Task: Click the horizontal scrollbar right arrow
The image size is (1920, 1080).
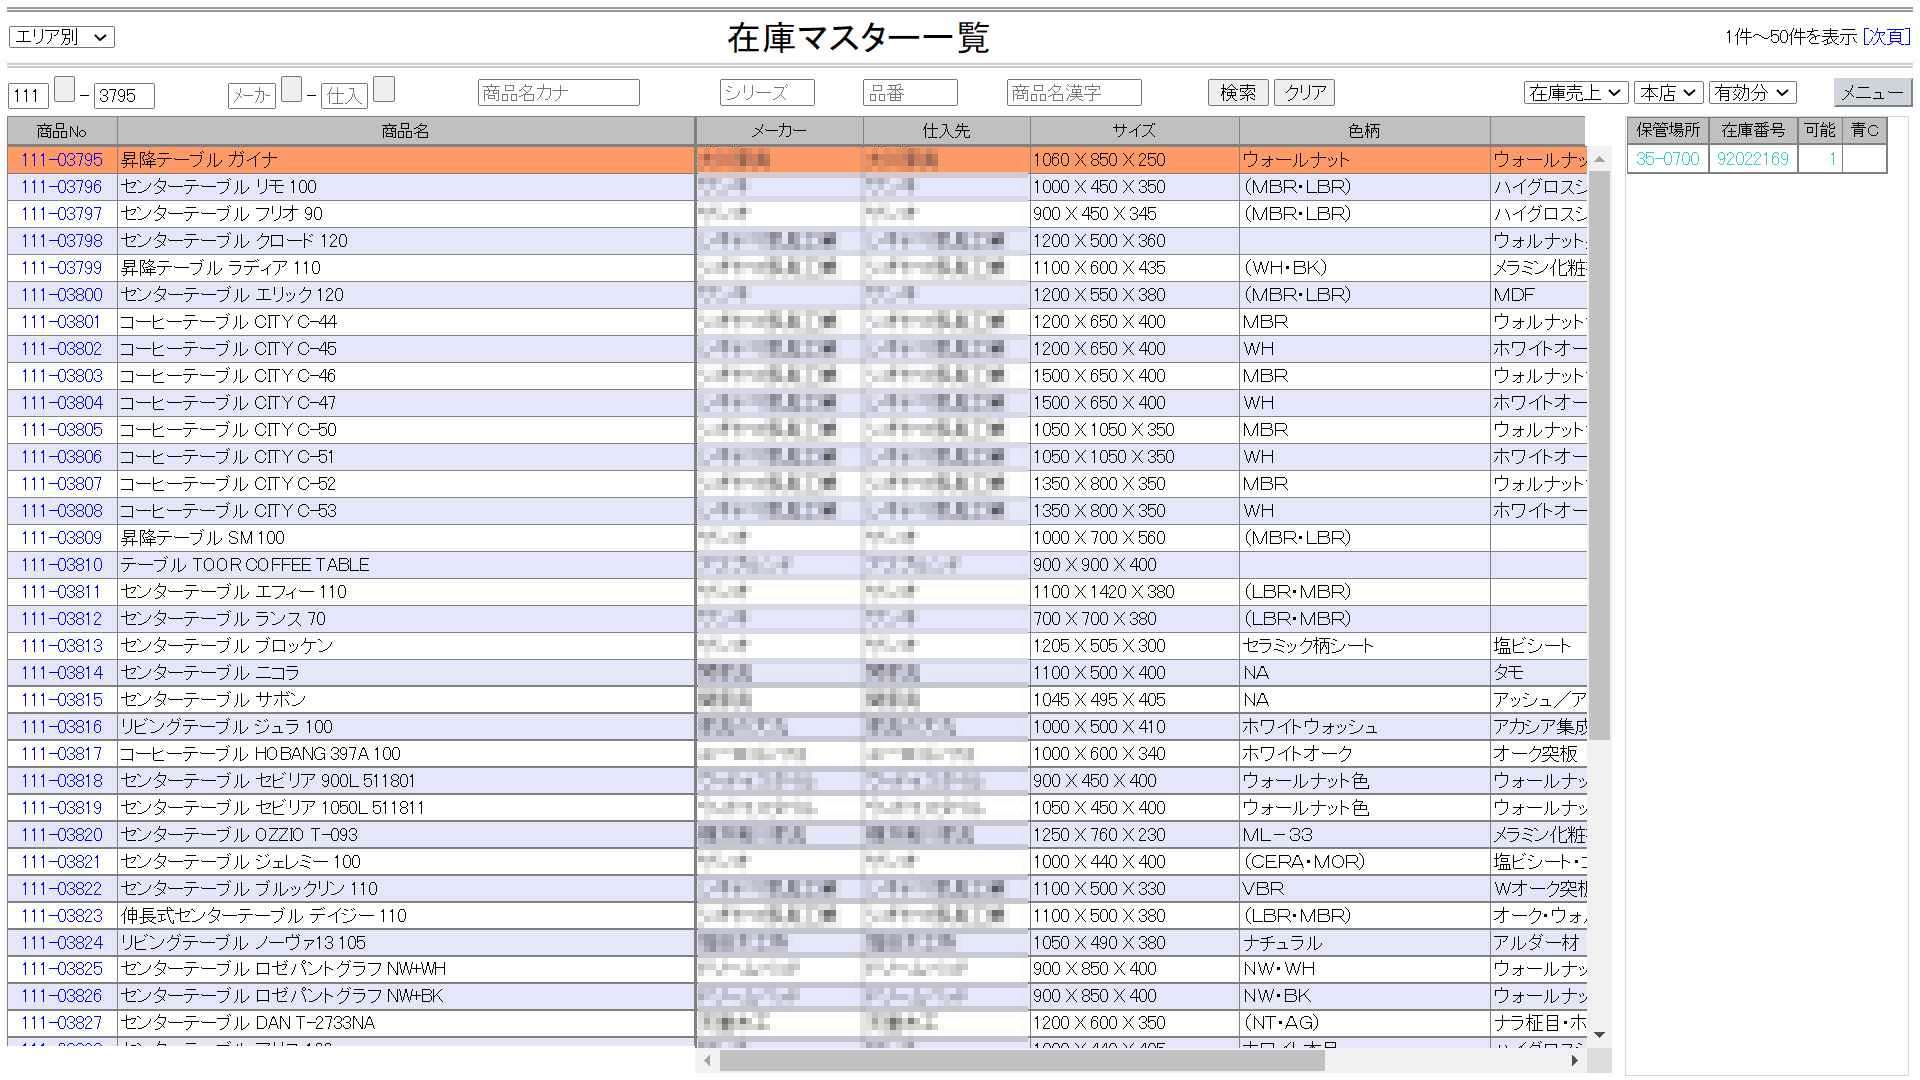Action: [x=1575, y=1061]
